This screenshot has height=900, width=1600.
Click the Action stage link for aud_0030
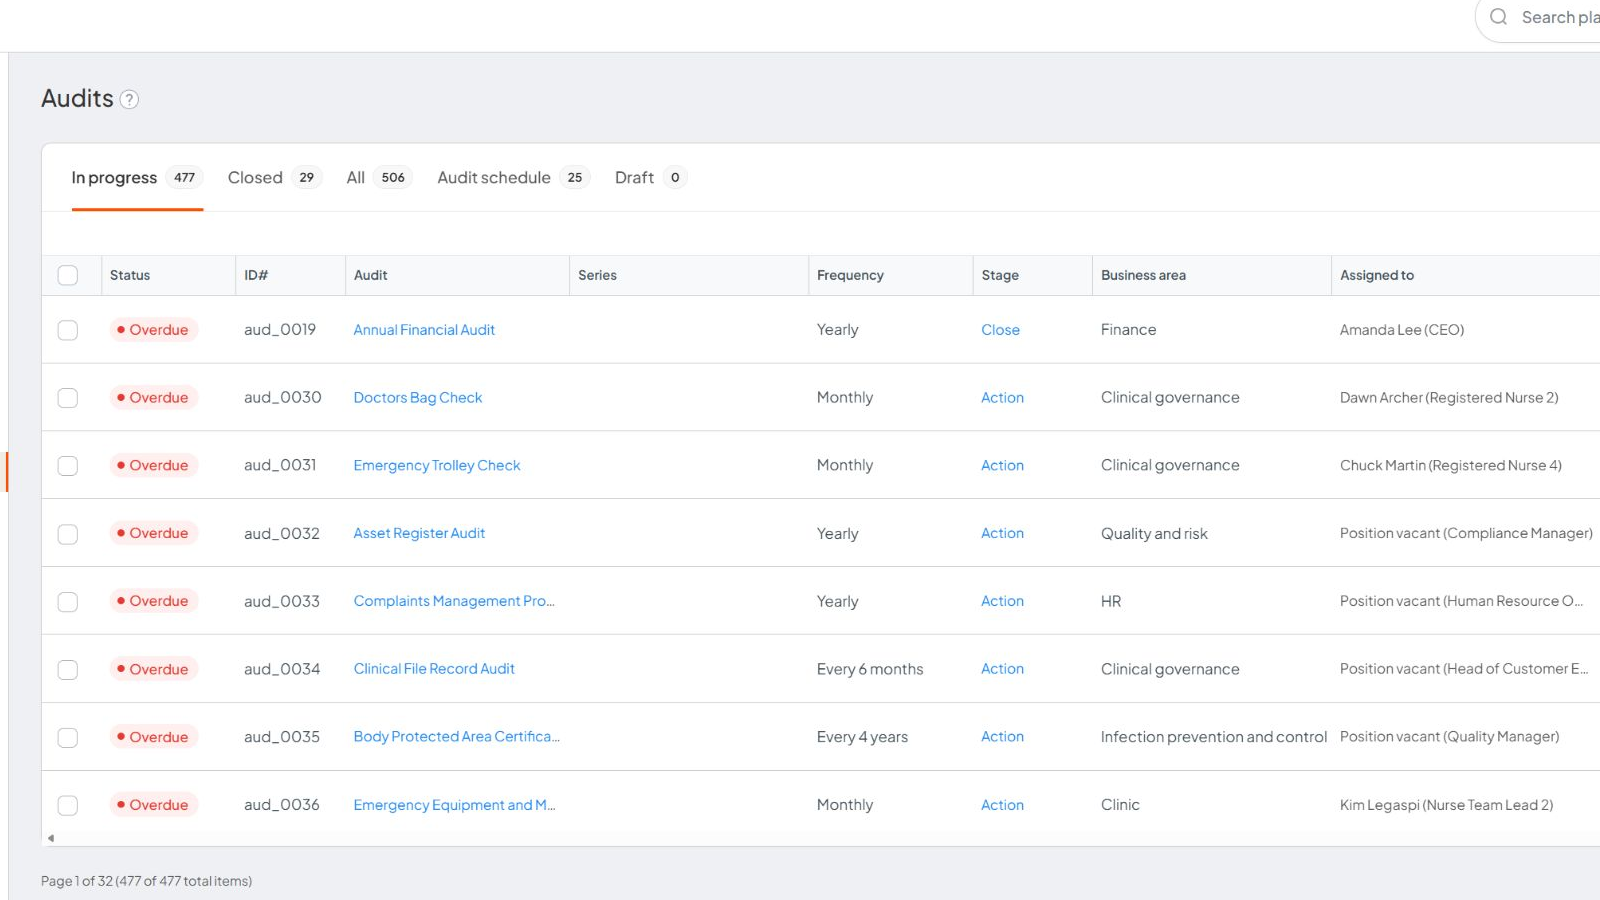[1002, 398]
